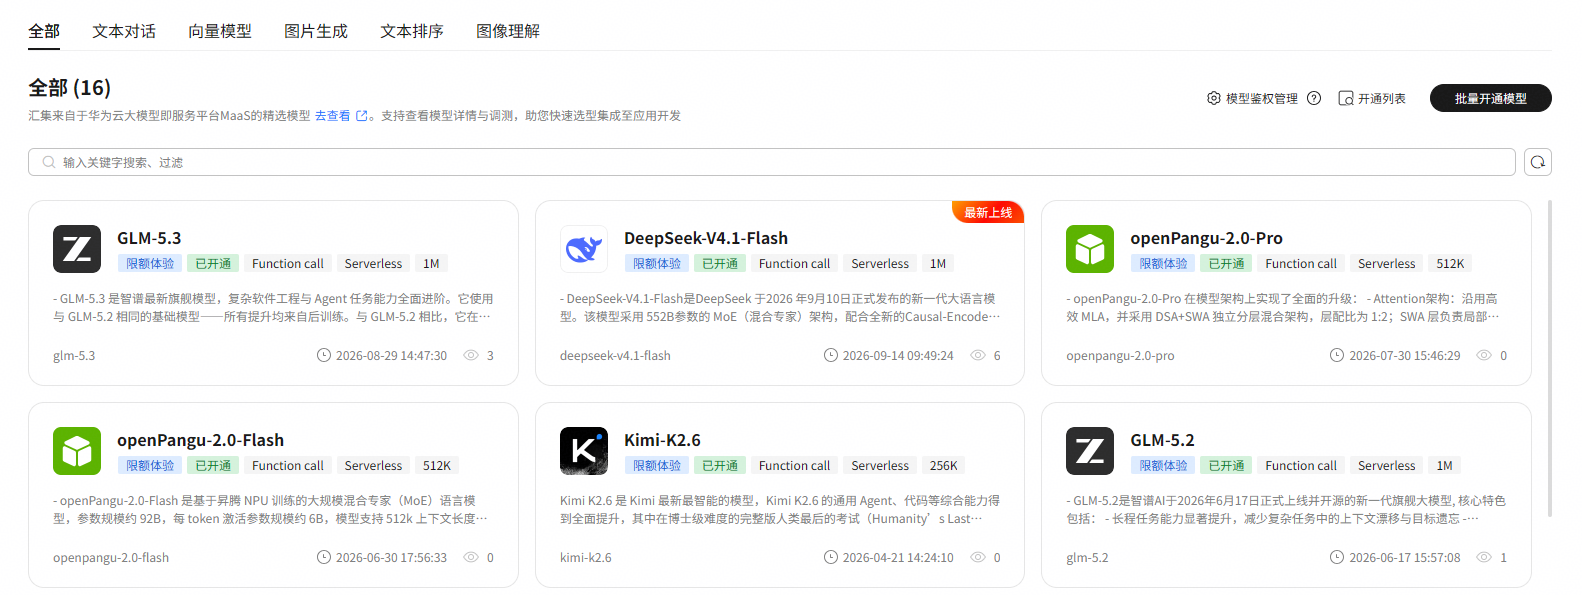Image resolution: width=1582 pixels, height=595 pixels.
Task: Open the DeepSeek-V4.1-Flash whale logo
Action: pos(584,249)
